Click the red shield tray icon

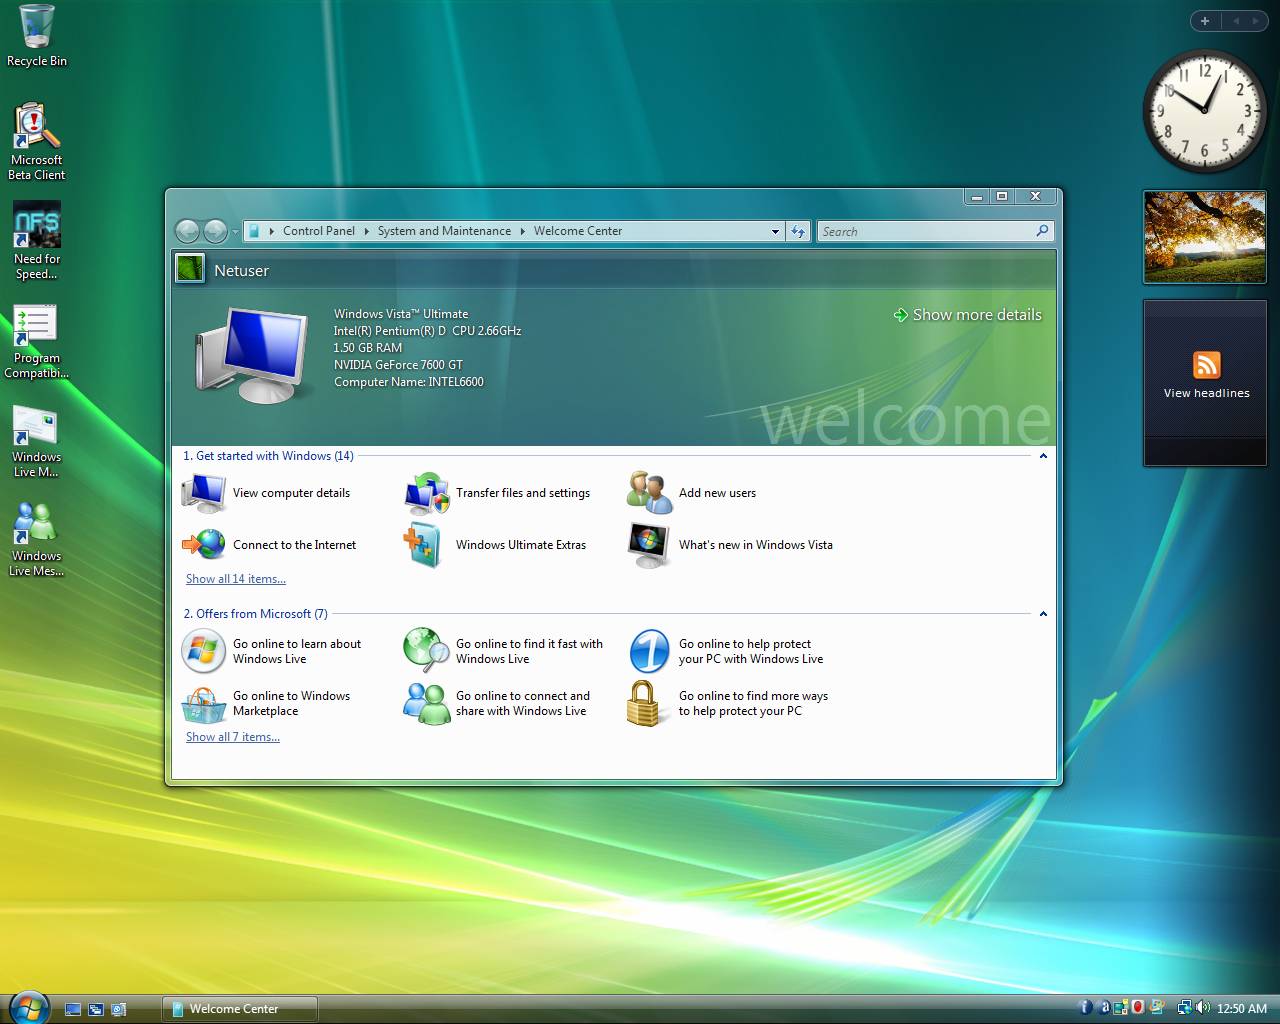coord(1137,1008)
